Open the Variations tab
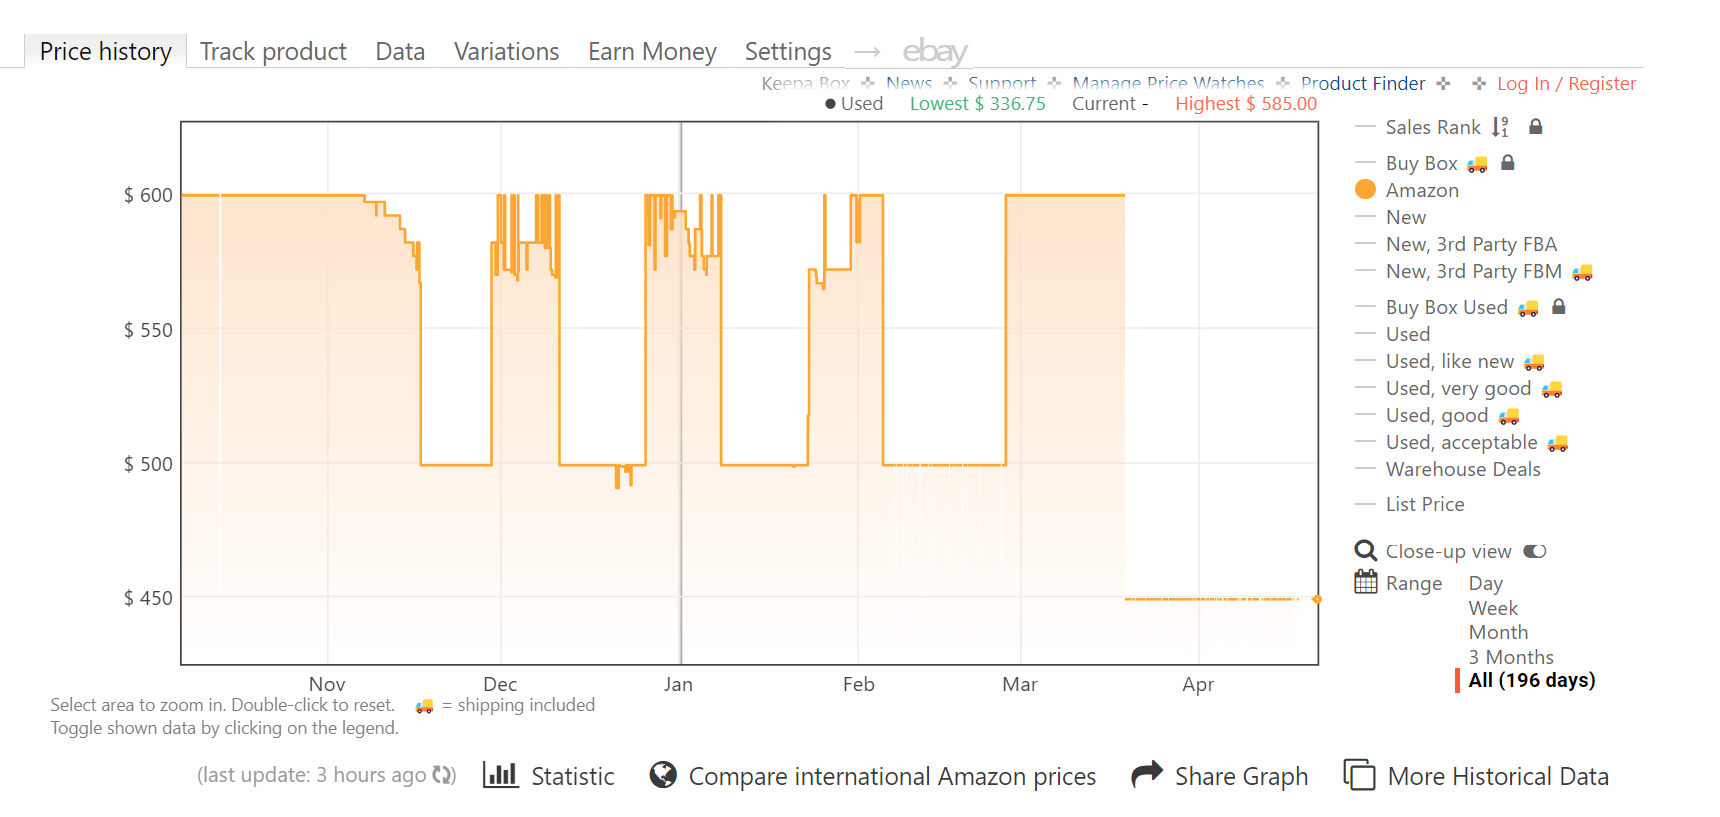Screen dimensions: 1720x817 click(506, 51)
